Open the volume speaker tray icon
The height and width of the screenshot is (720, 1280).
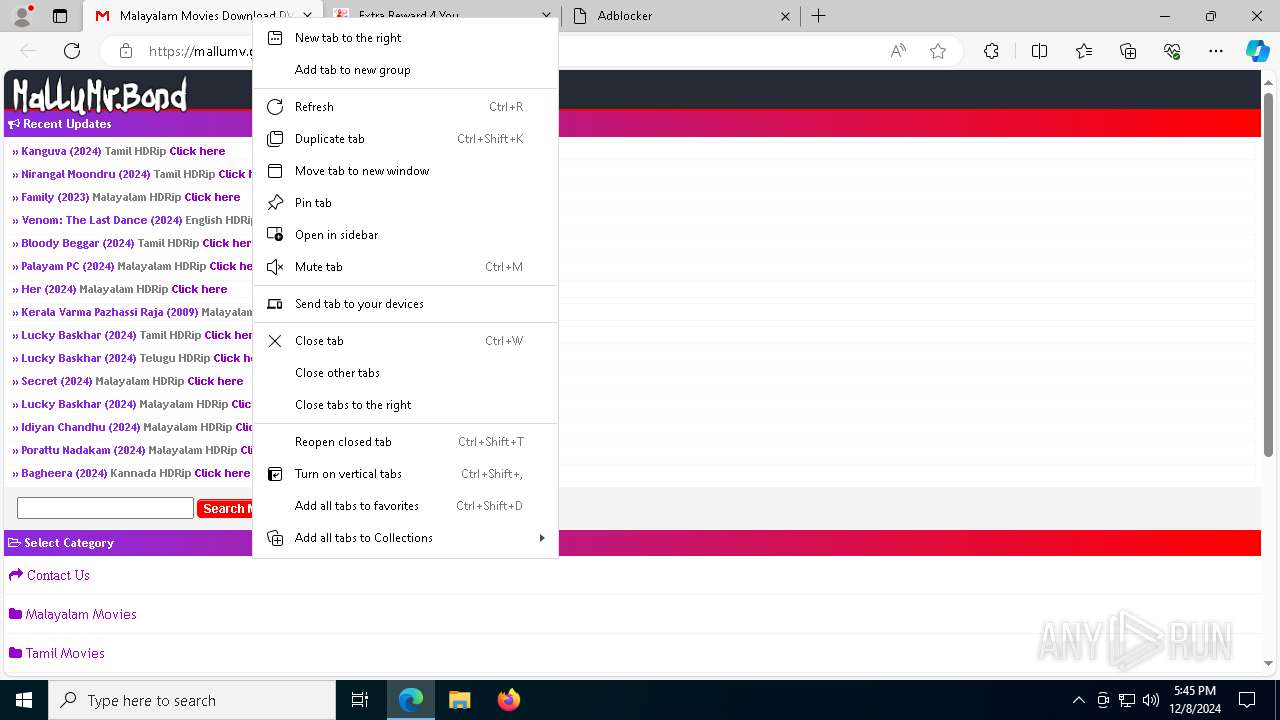[x=1150, y=700]
